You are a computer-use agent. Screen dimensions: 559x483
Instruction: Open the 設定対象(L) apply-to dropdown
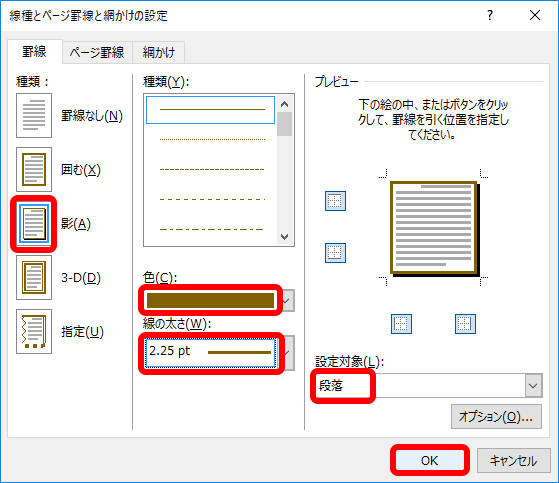tap(533, 386)
